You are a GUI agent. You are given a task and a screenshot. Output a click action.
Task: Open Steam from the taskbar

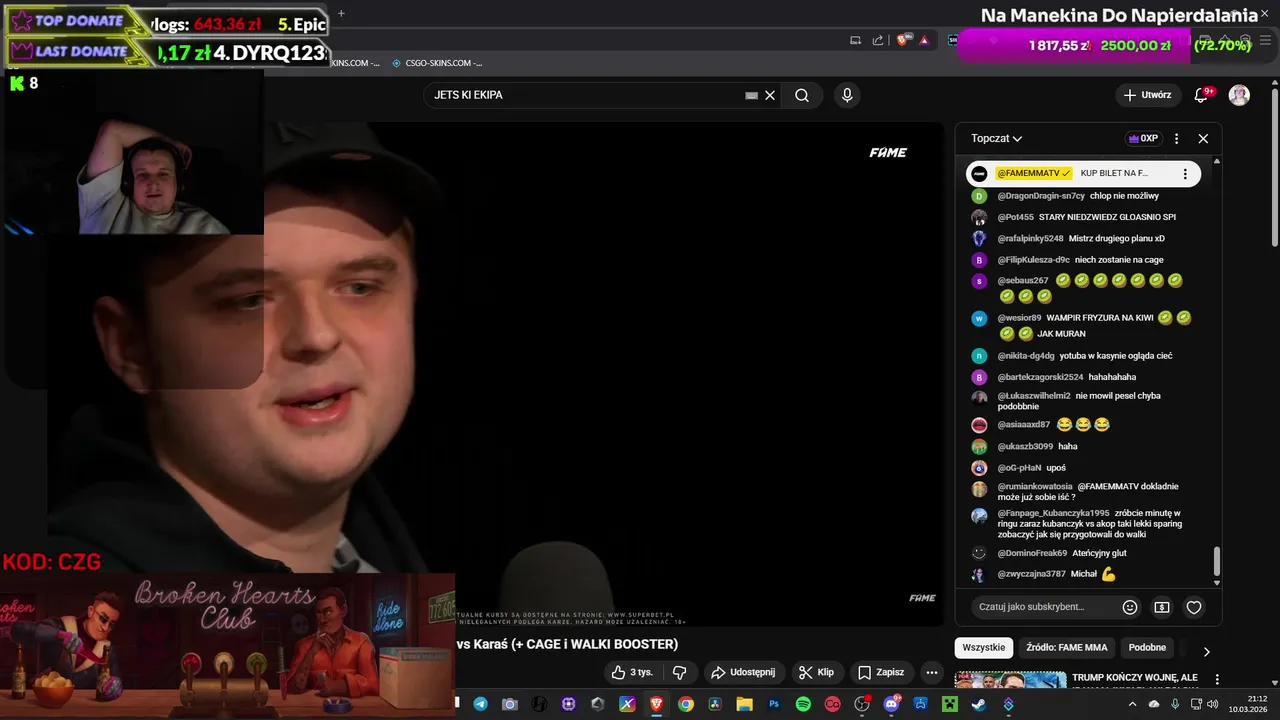[979, 704]
